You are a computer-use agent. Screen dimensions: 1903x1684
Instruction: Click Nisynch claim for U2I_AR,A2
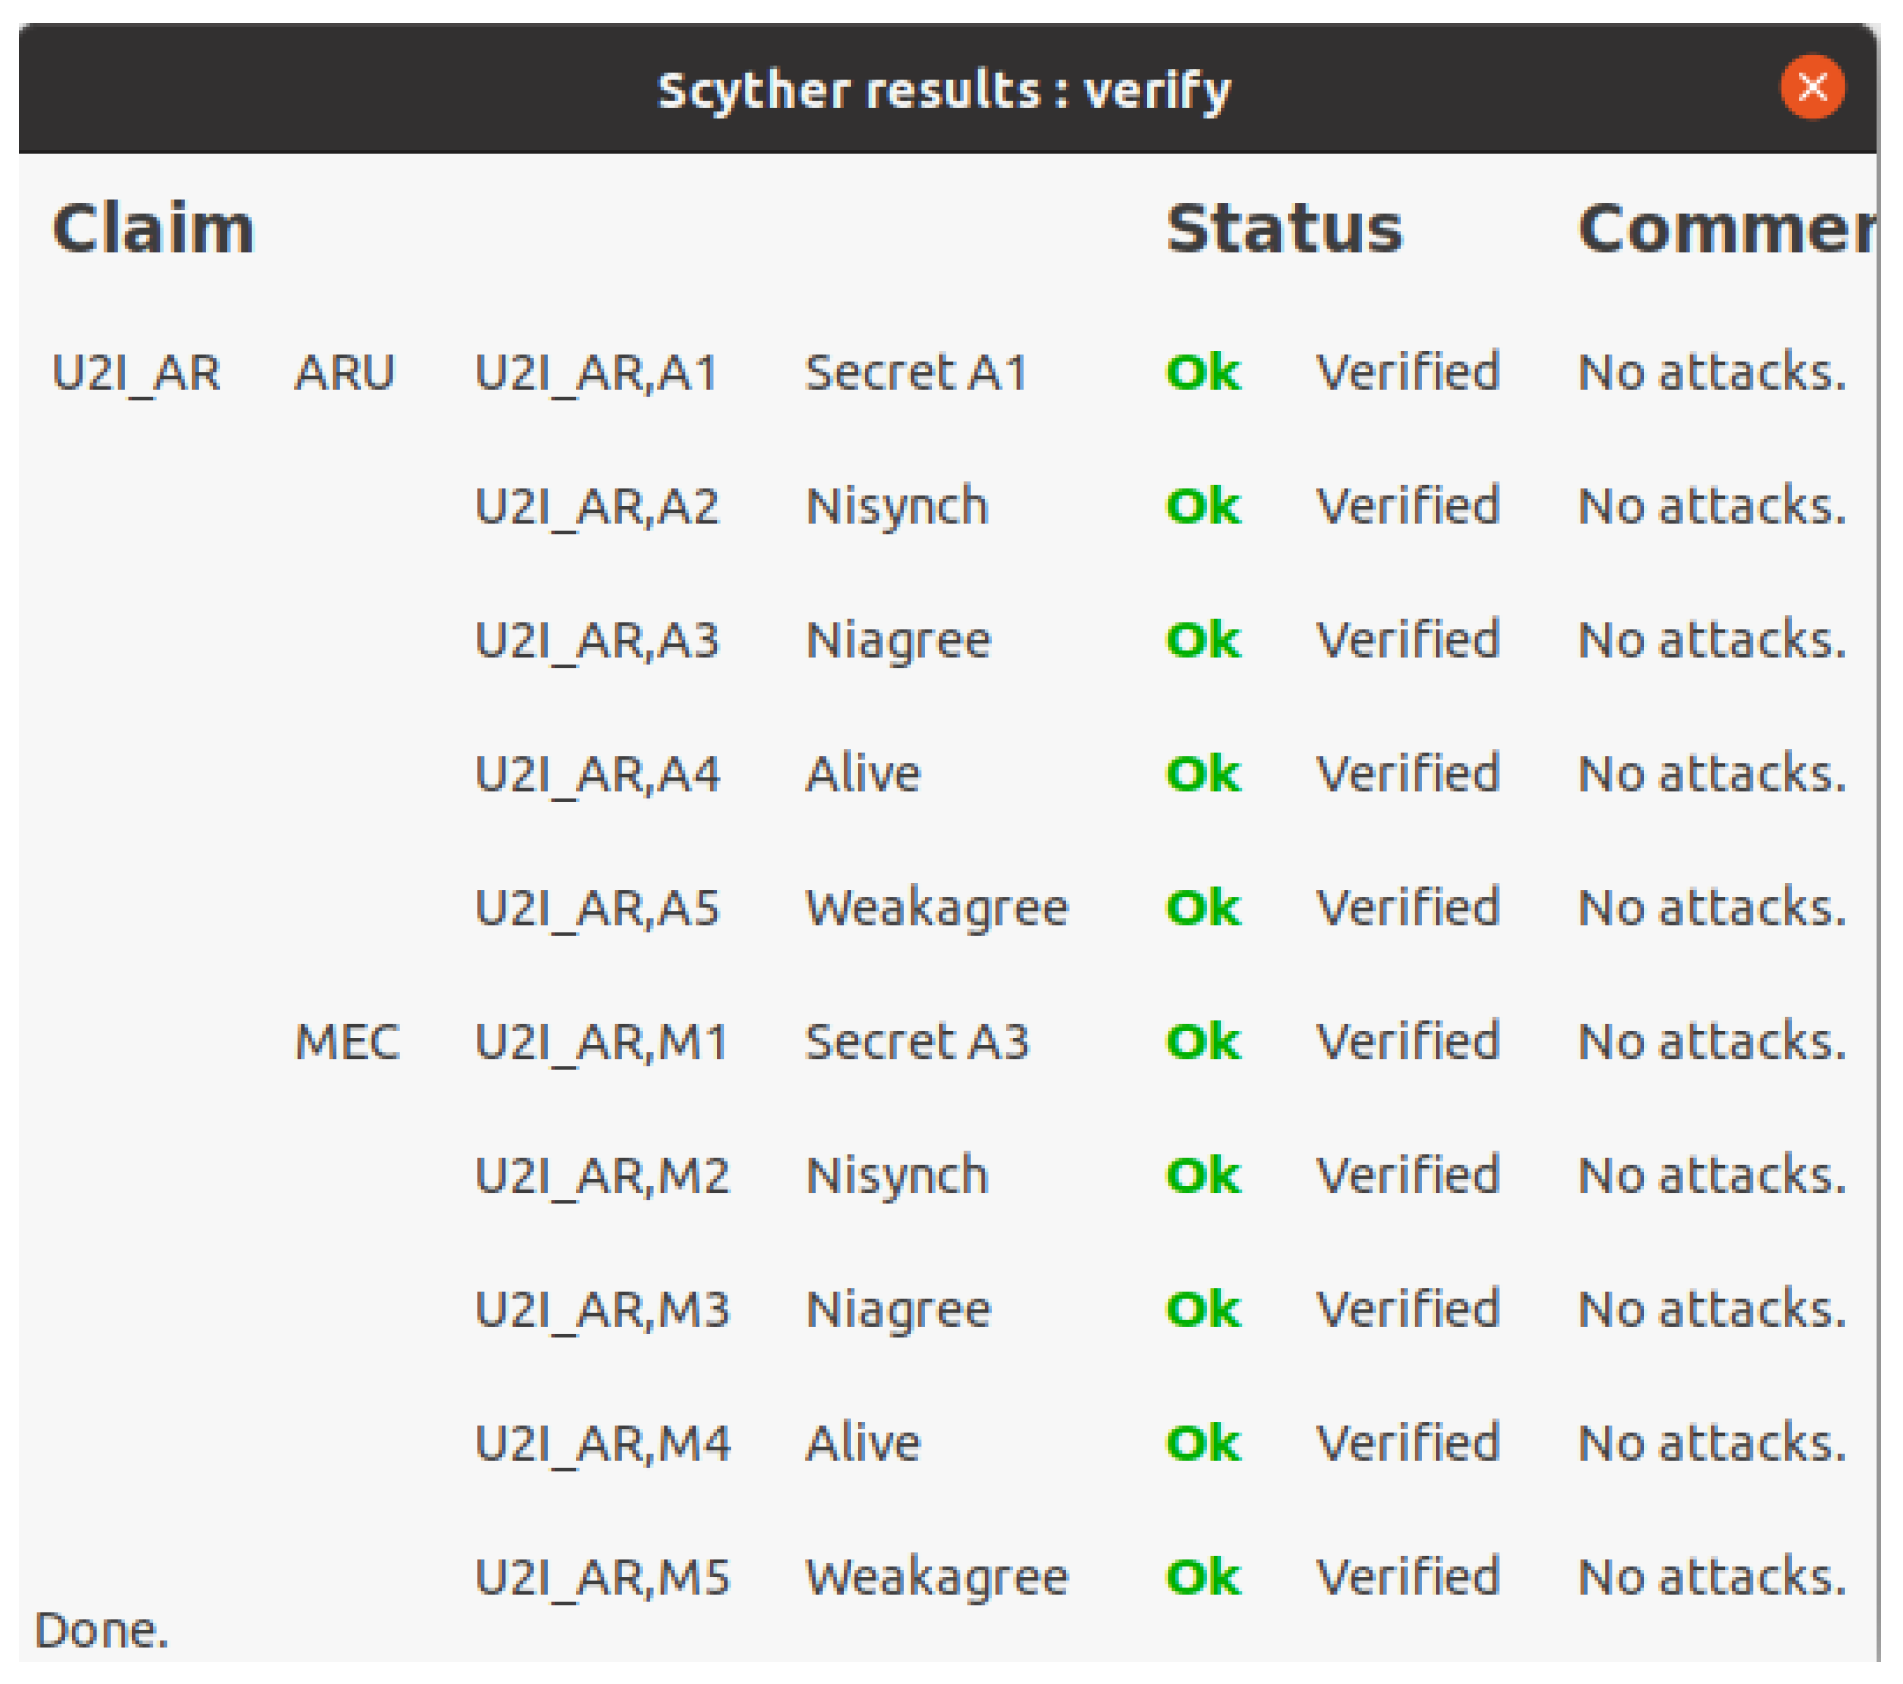[897, 506]
